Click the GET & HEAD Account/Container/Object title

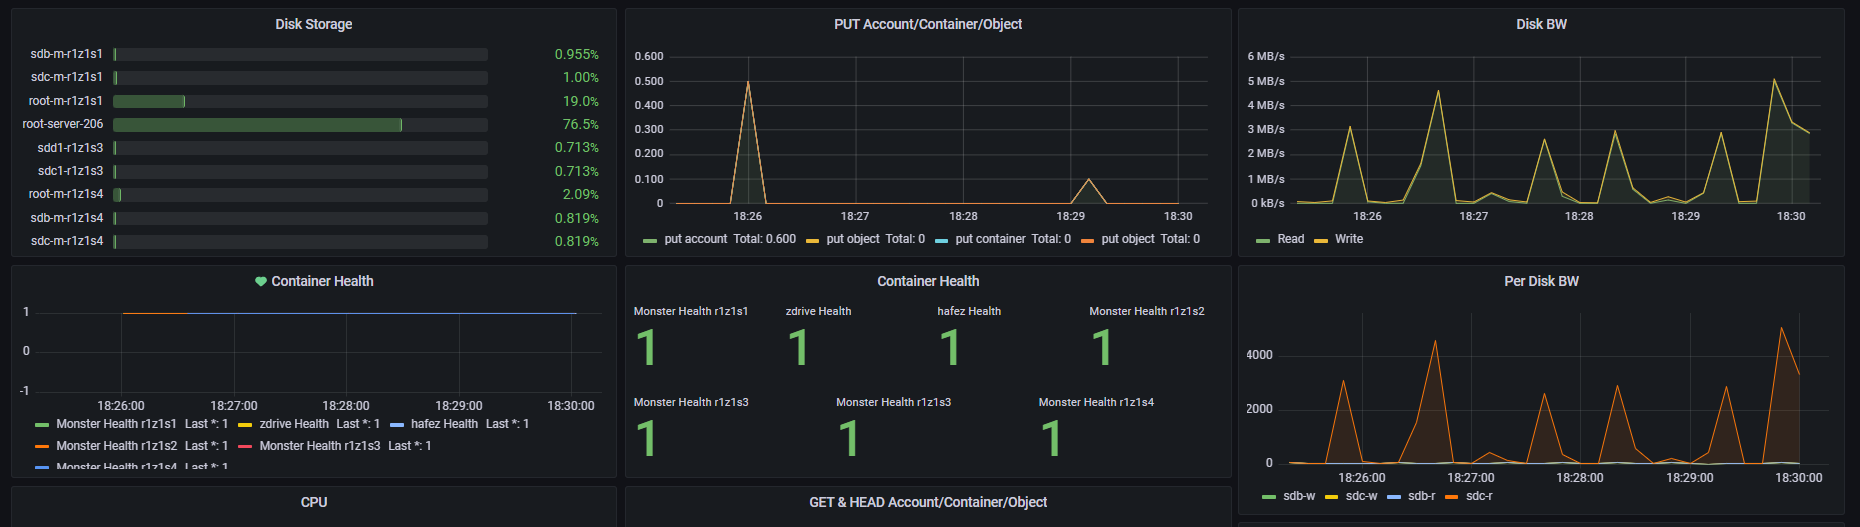pyautogui.click(x=928, y=502)
